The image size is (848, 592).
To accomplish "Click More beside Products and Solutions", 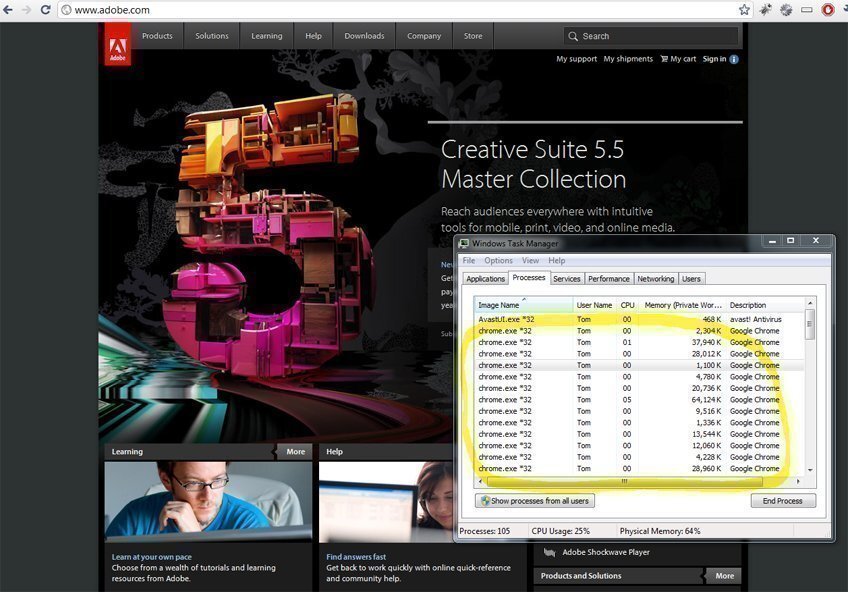I will [x=725, y=576].
